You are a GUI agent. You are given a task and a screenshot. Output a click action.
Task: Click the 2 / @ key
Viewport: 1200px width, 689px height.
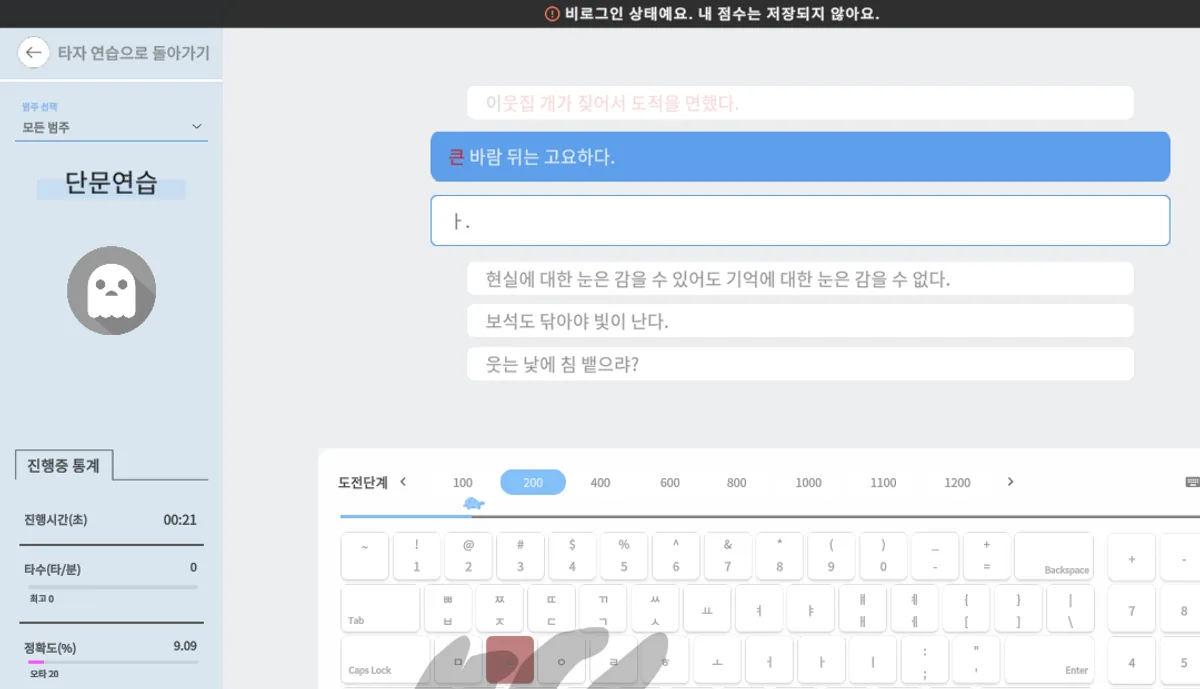pyautogui.click(x=469, y=556)
